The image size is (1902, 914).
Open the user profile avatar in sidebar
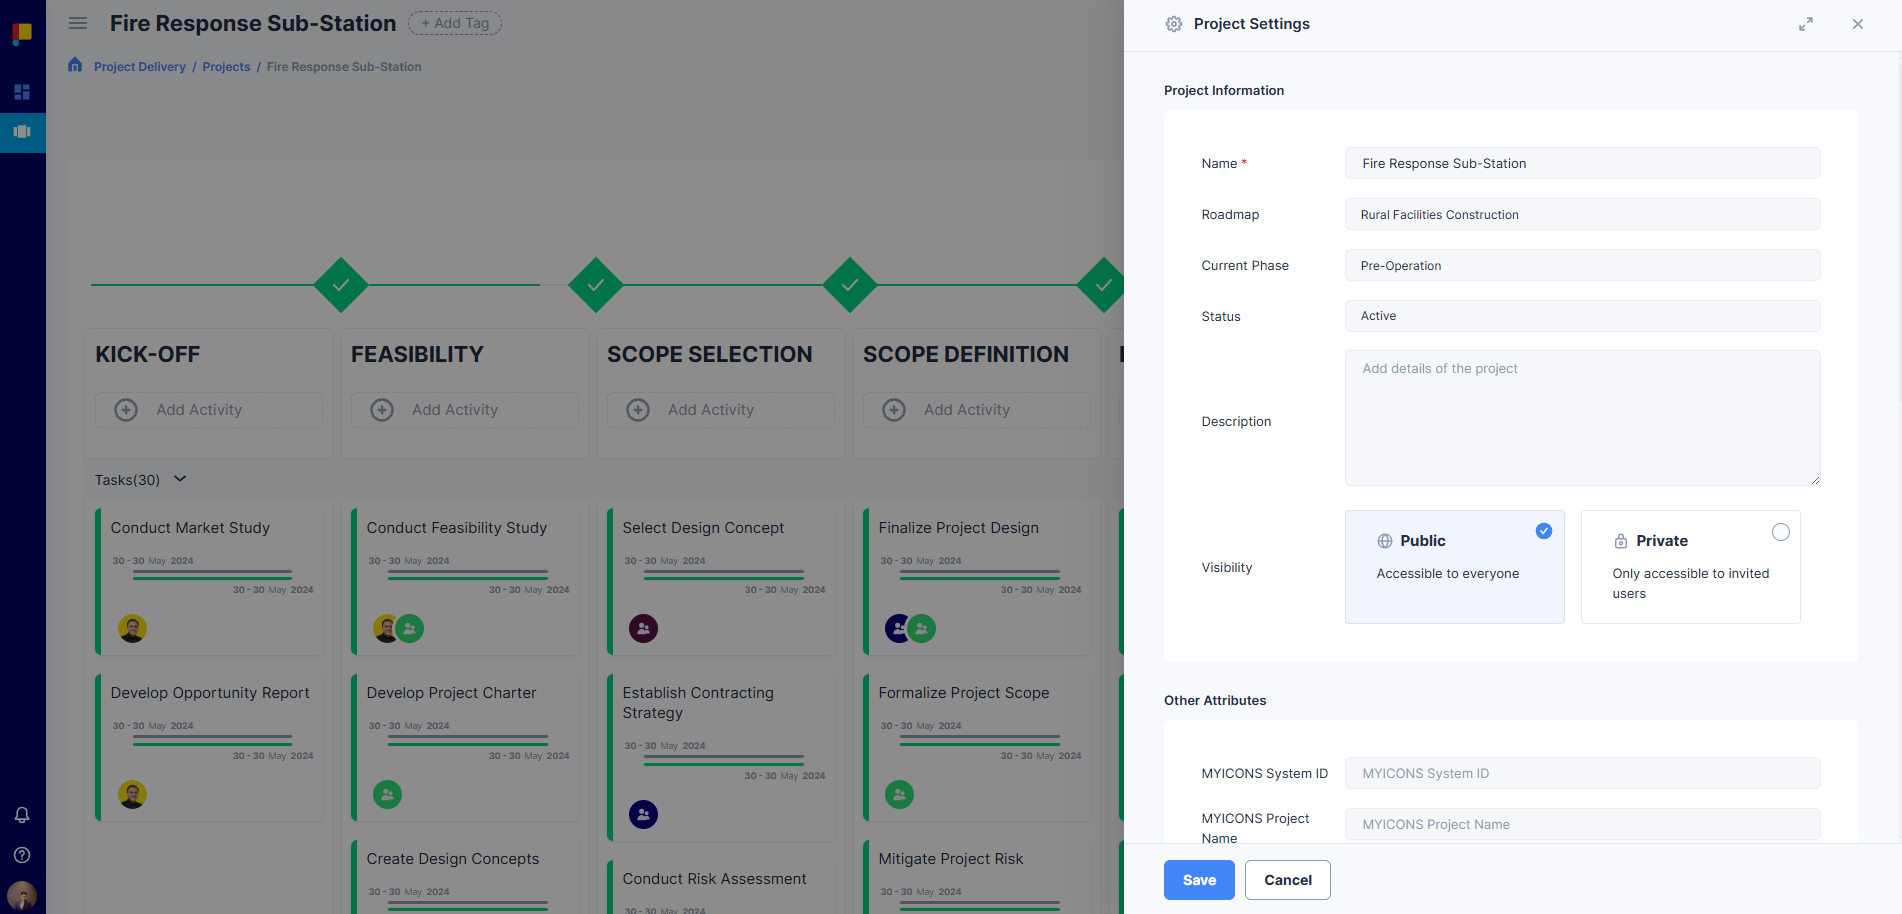coord(22,894)
